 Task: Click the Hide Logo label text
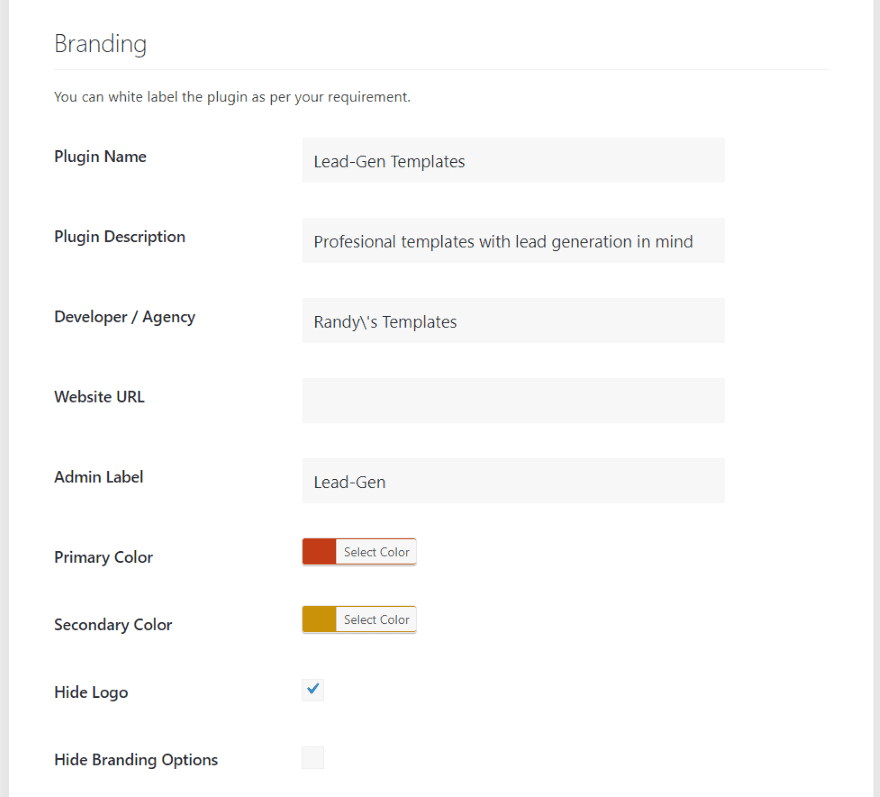tap(91, 693)
